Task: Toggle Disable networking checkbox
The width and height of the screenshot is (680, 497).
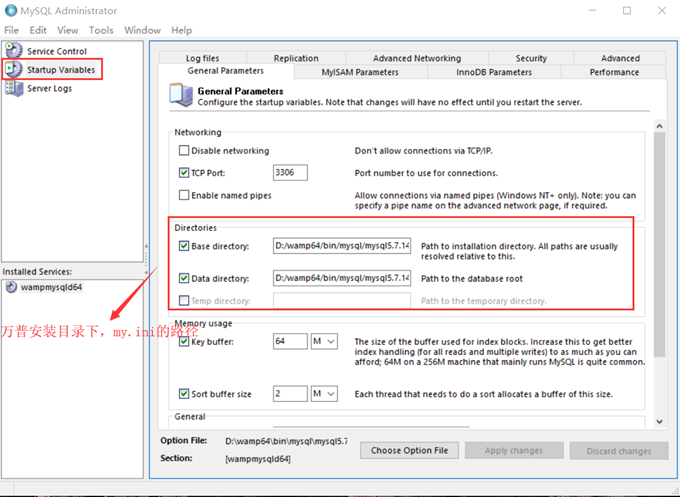Action: pos(184,150)
